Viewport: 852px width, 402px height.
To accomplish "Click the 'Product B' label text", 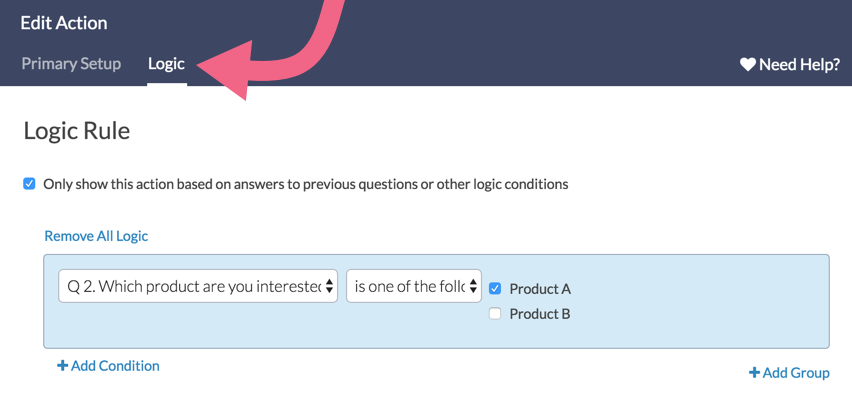I will point(540,314).
